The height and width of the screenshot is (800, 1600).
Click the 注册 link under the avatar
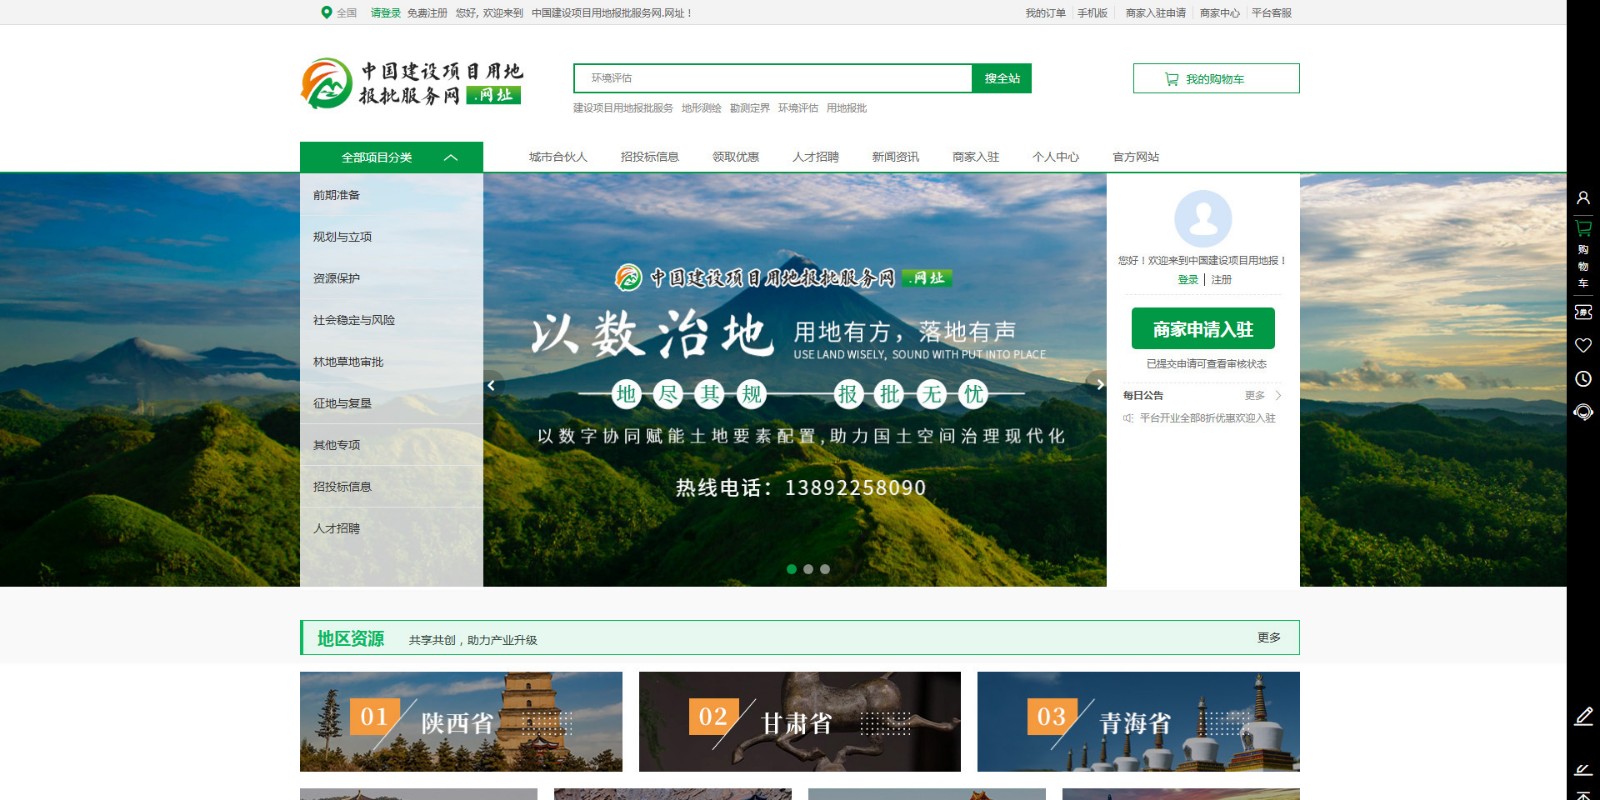[1221, 280]
